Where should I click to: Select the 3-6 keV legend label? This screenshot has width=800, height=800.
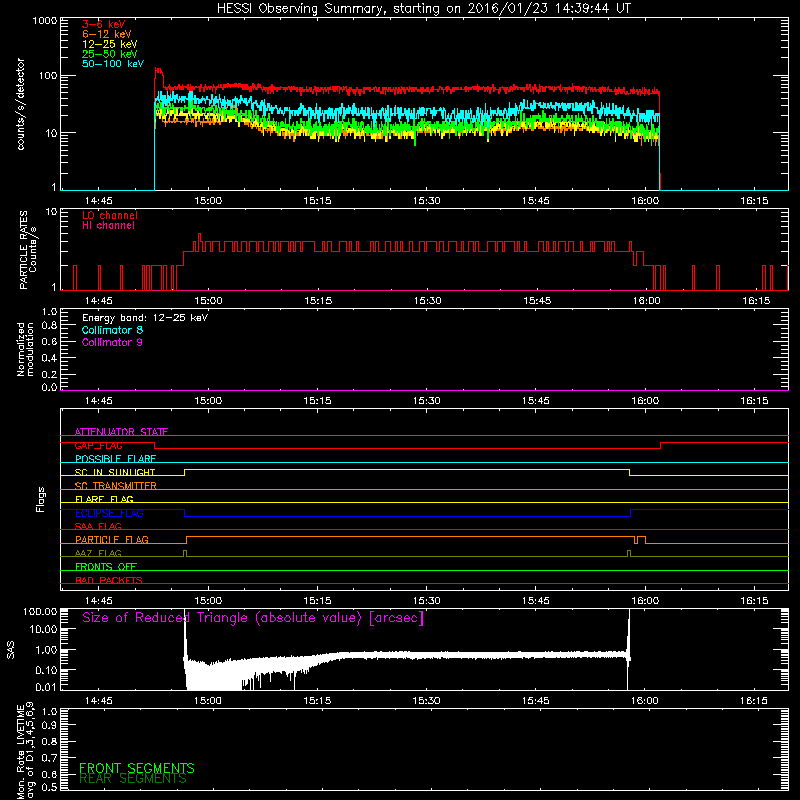[103, 24]
